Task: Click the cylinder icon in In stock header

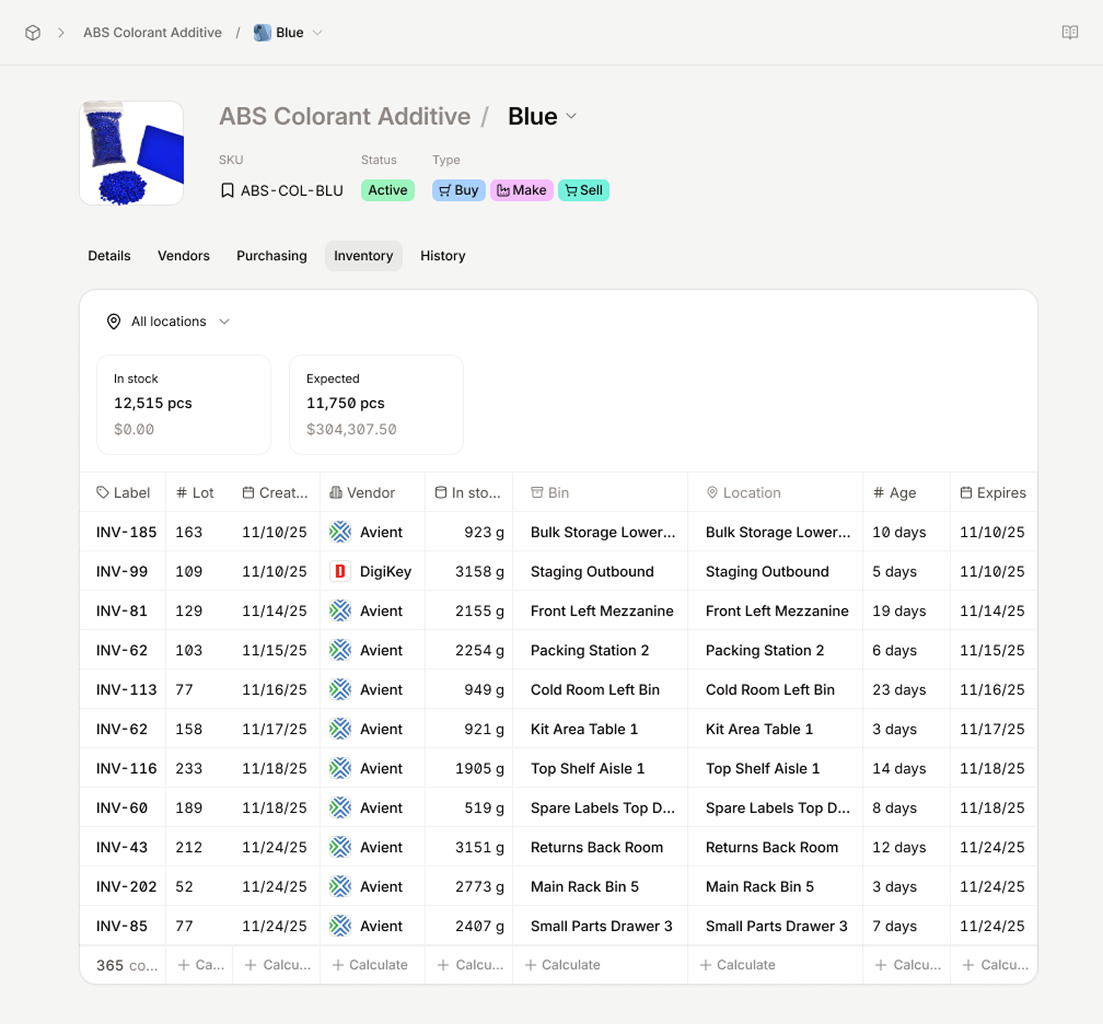Action: (440, 493)
